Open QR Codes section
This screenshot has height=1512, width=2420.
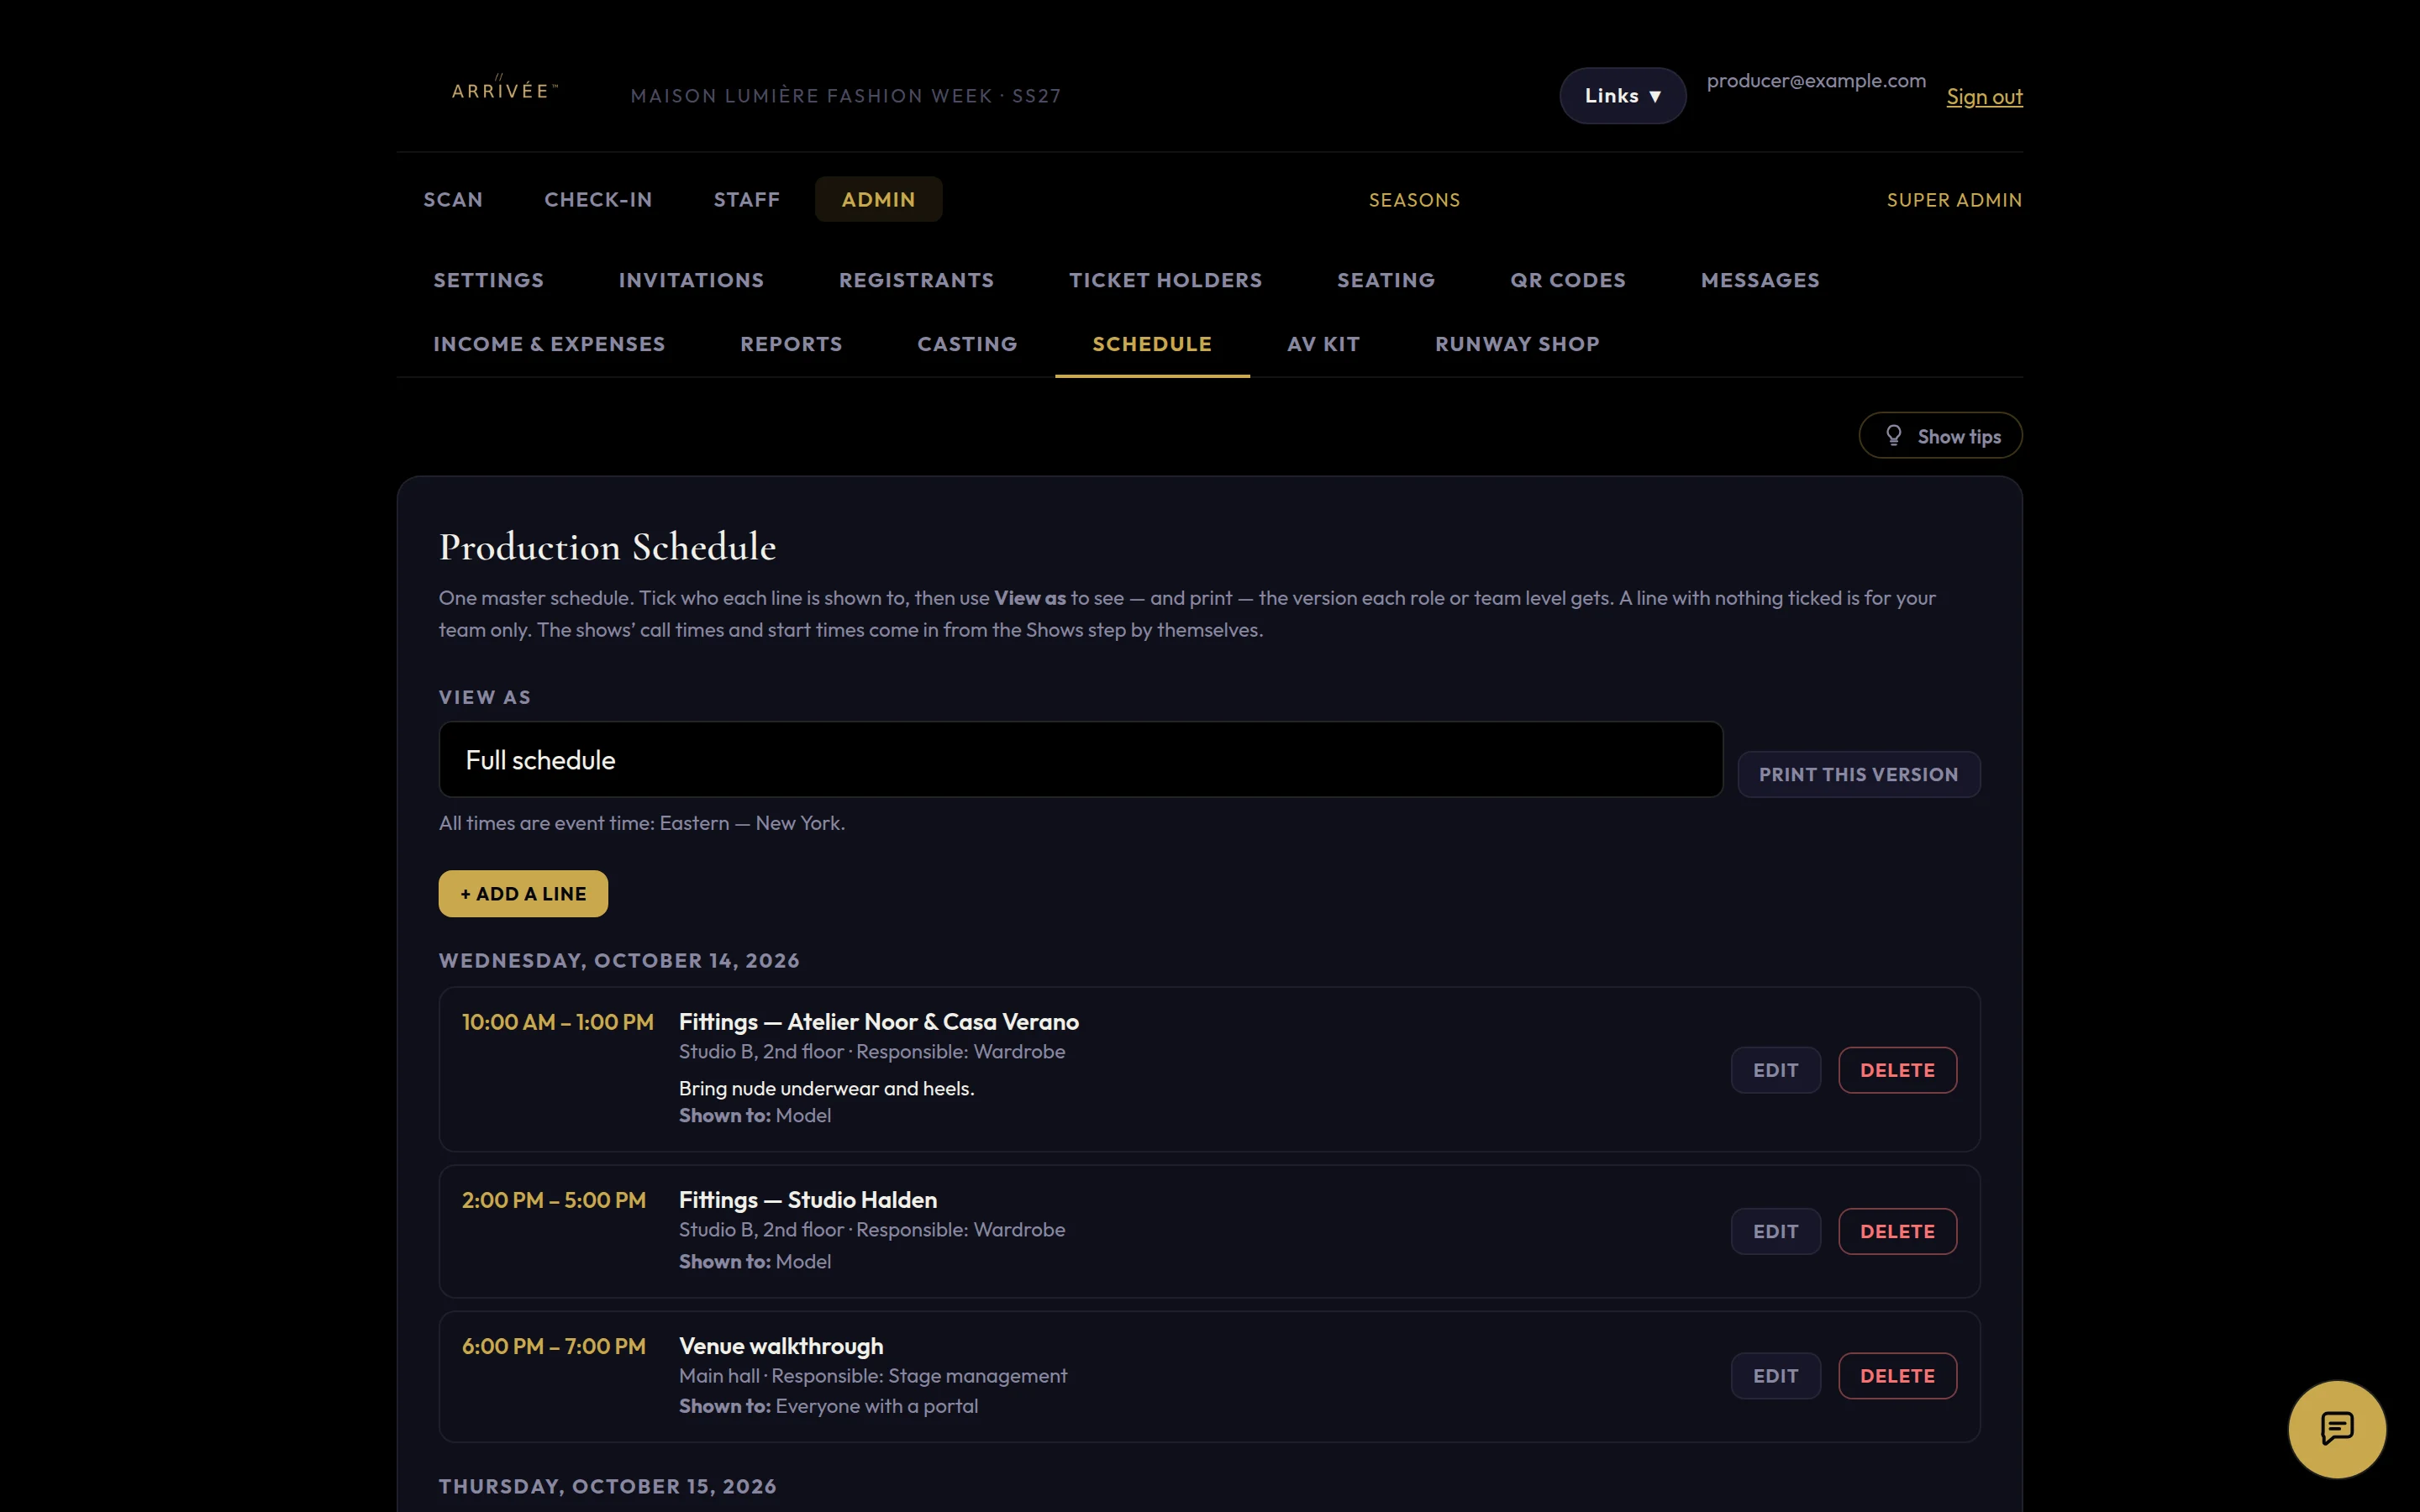click(1568, 280)
